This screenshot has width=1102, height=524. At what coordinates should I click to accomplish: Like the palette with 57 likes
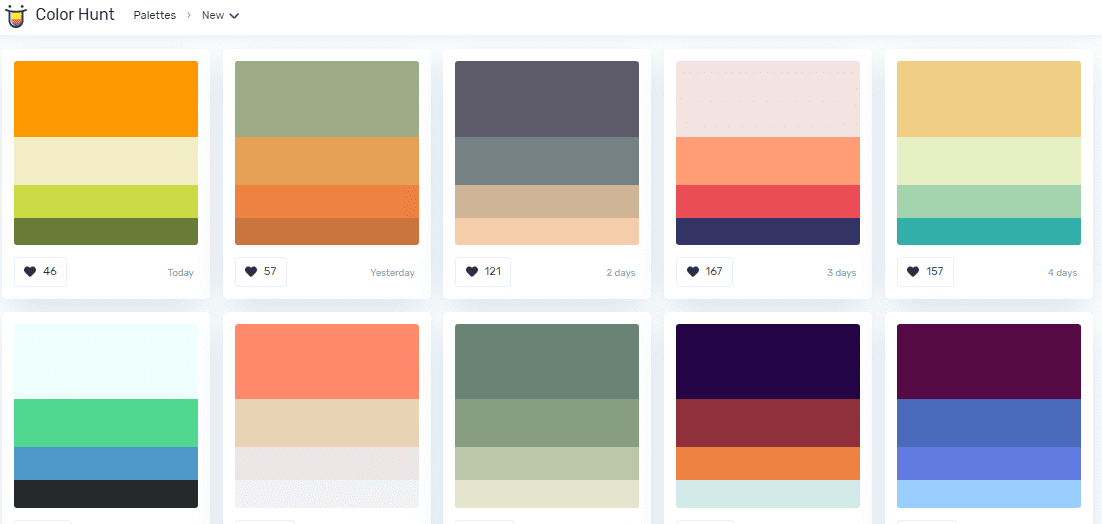click(261, 272)
